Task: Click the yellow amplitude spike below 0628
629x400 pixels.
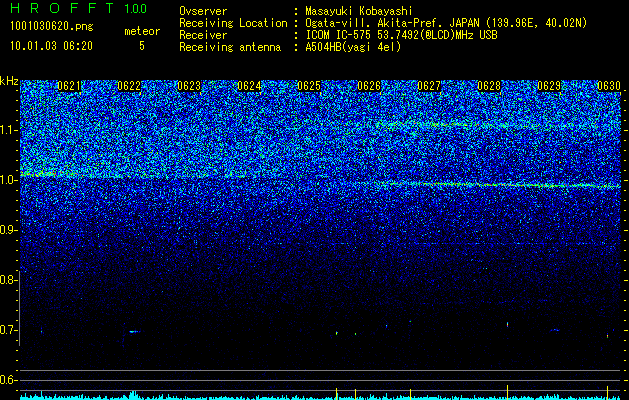Action: point(507,392)
